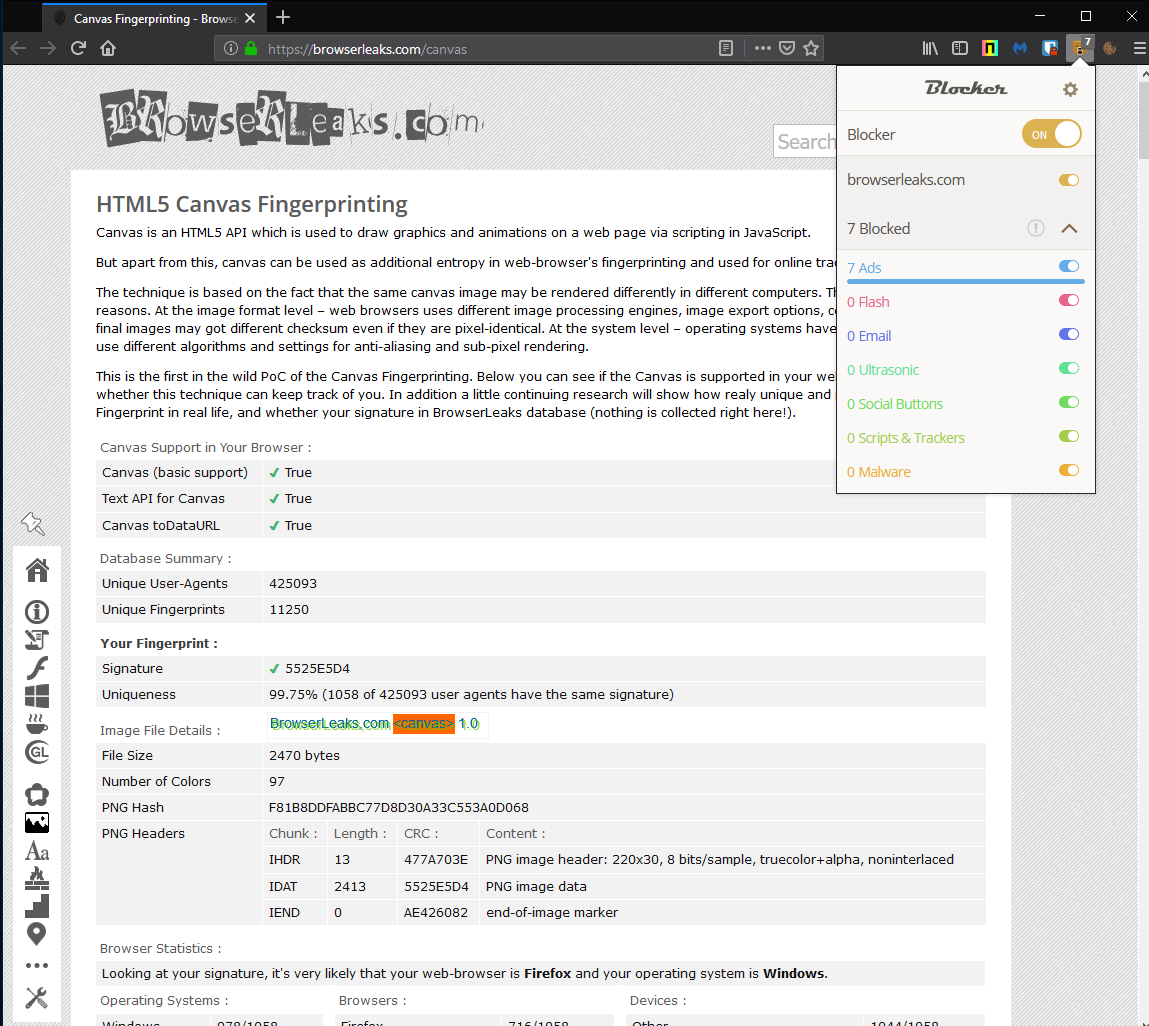Image resolution: width=1149 pixels, height=1026 pixels.
Task: Open a new tab with plus button
Action: point(283,17)
